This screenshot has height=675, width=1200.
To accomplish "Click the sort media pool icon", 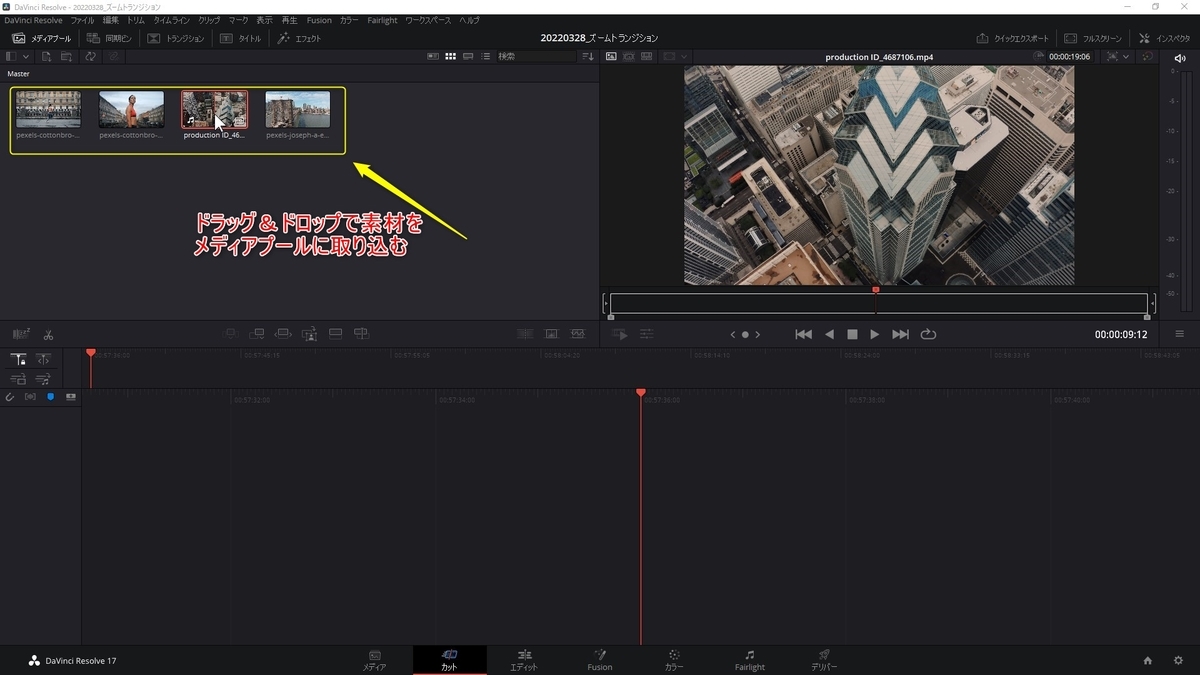I will click(x=588, y=57).
